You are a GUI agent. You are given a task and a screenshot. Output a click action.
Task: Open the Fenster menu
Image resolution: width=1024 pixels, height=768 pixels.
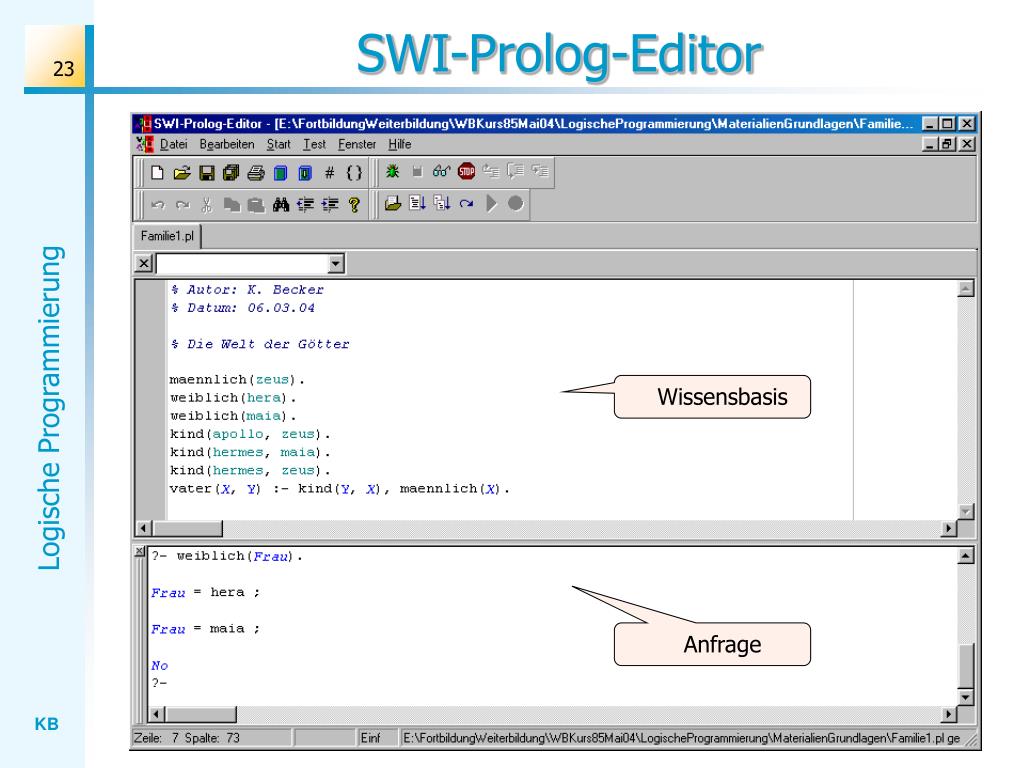tap(357, 144)
